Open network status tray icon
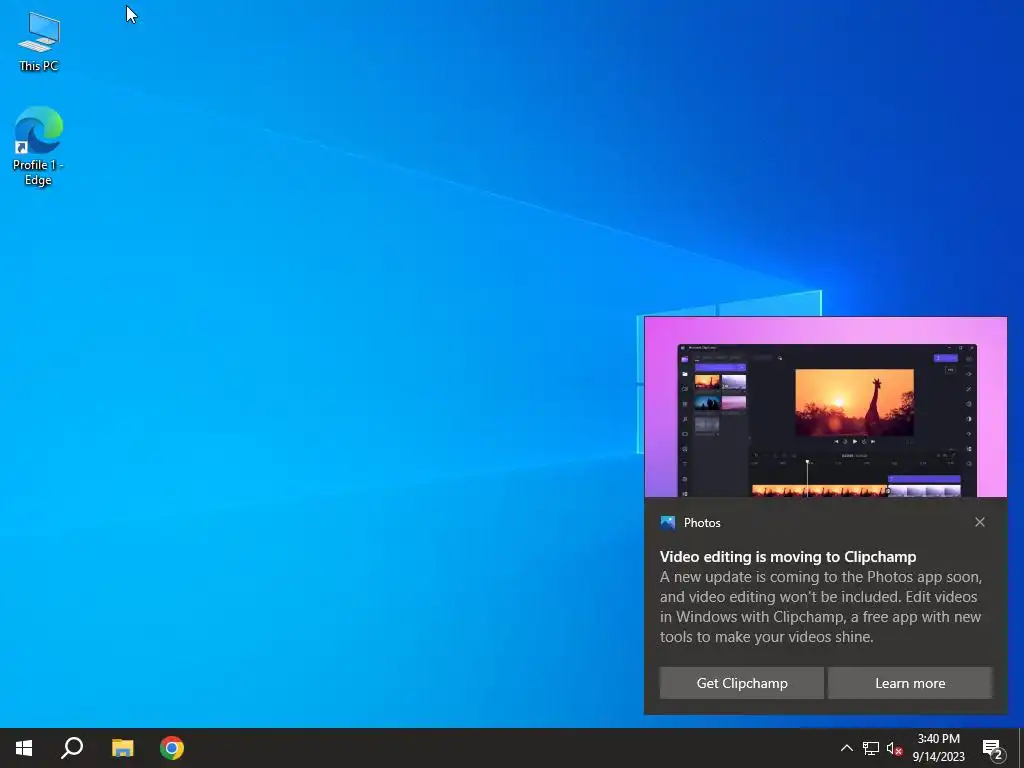 871,748
